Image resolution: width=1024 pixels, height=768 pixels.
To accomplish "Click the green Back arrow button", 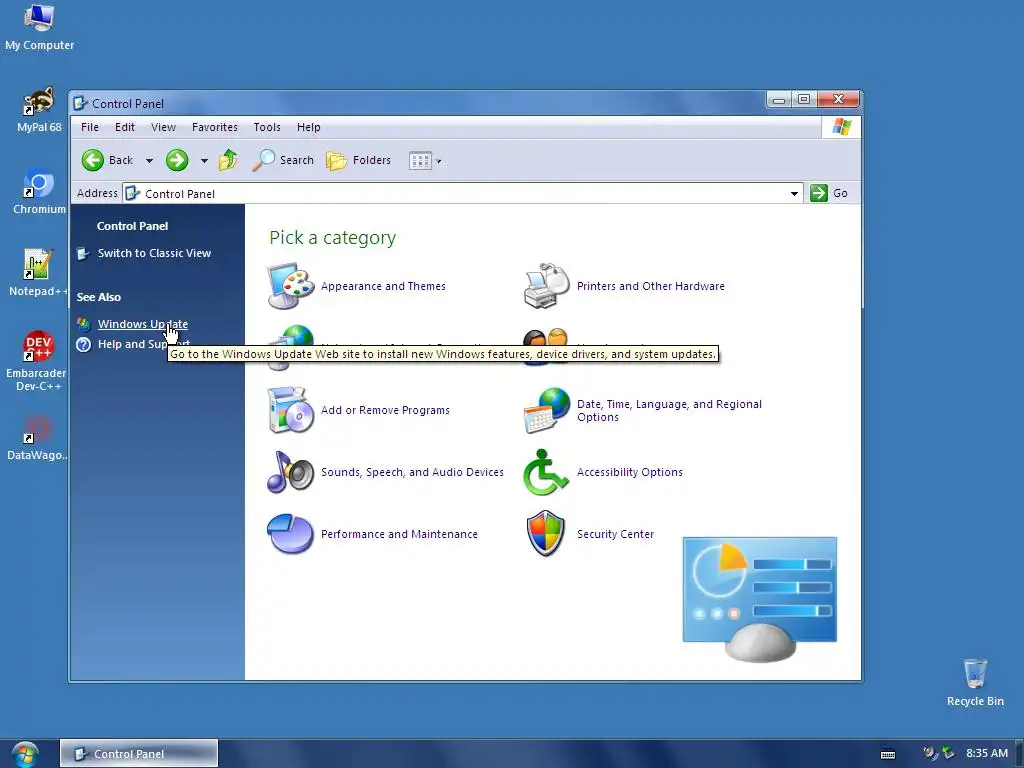I will [x=93, y=160].
